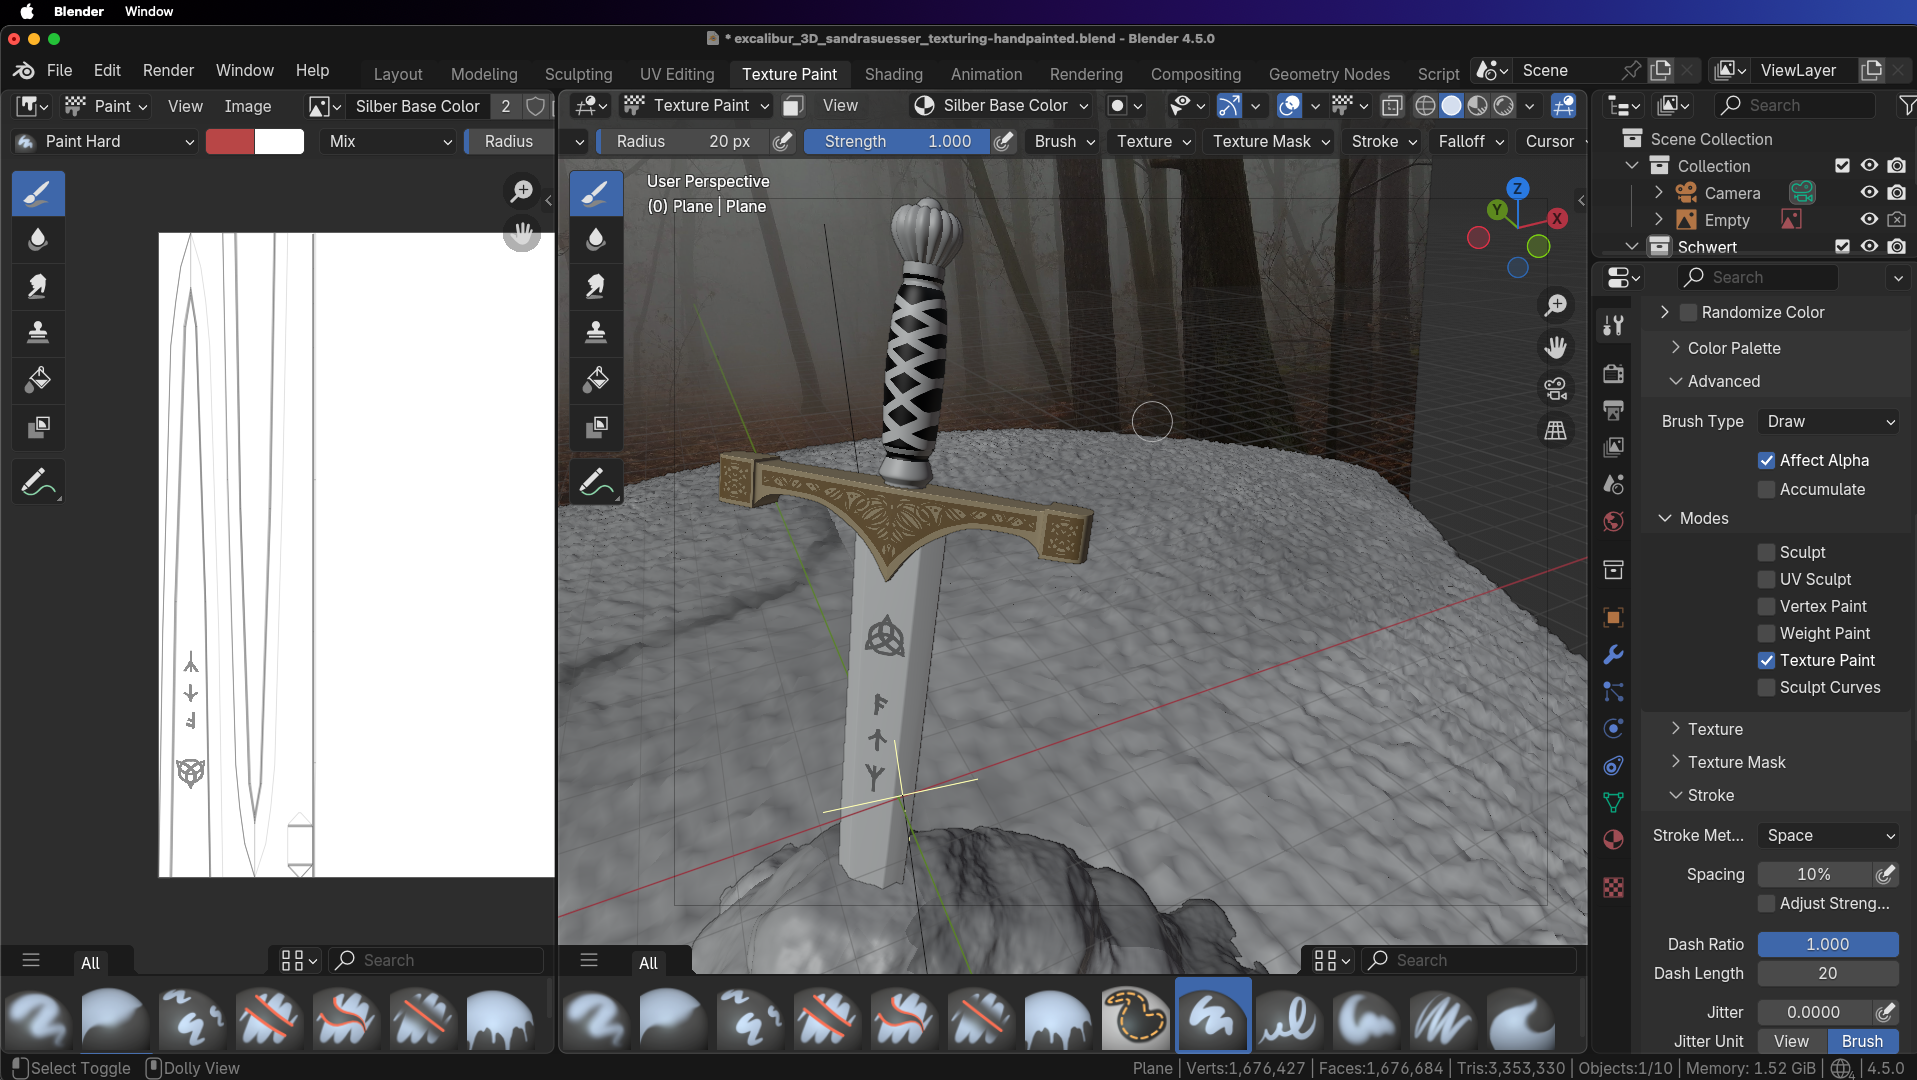Select the Clone stamp tool in image editor
The width and height of the screenshot is (1917, 1080).
tap(38, 332)
